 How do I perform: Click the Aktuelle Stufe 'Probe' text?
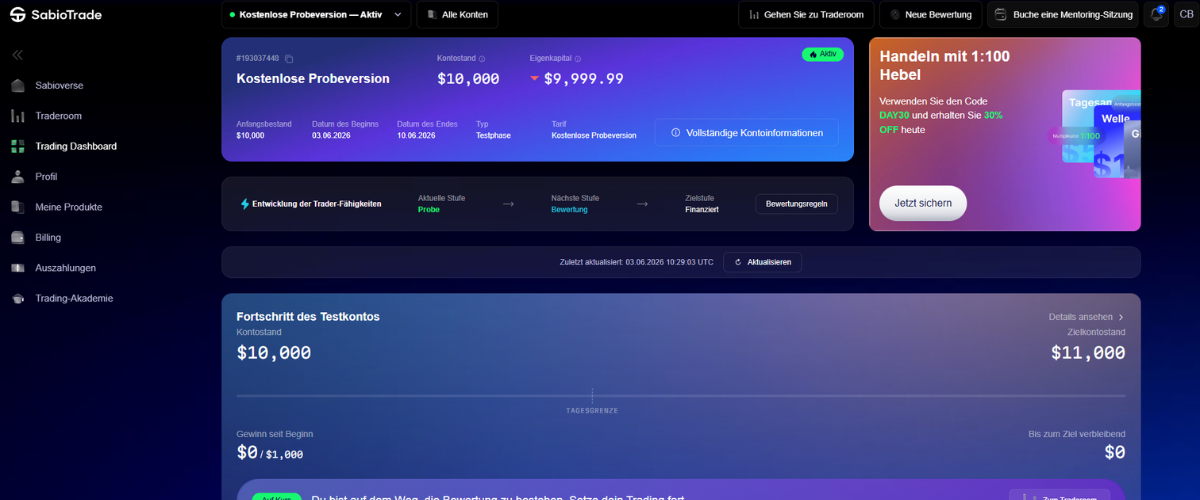tap(429, 210)
